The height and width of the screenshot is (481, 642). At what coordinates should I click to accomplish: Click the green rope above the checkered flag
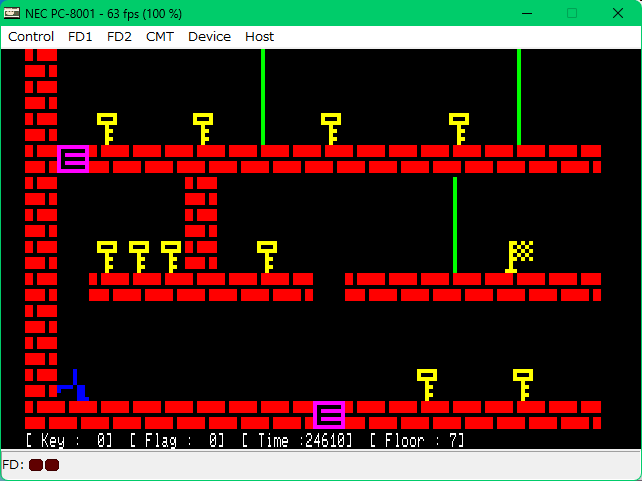pos(519,96)
